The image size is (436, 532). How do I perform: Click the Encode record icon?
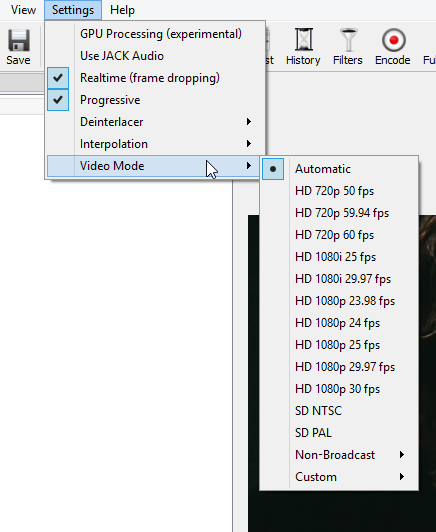coord(394,40)
